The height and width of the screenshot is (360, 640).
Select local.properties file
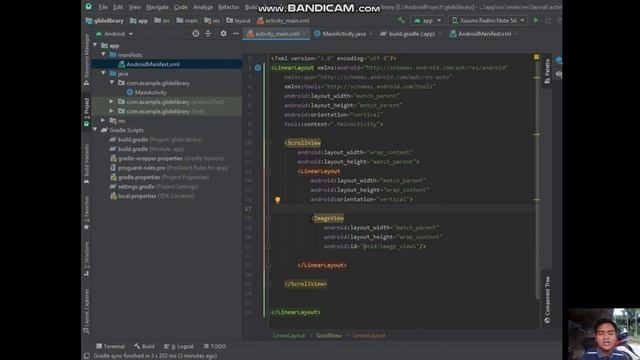point(152,196)
